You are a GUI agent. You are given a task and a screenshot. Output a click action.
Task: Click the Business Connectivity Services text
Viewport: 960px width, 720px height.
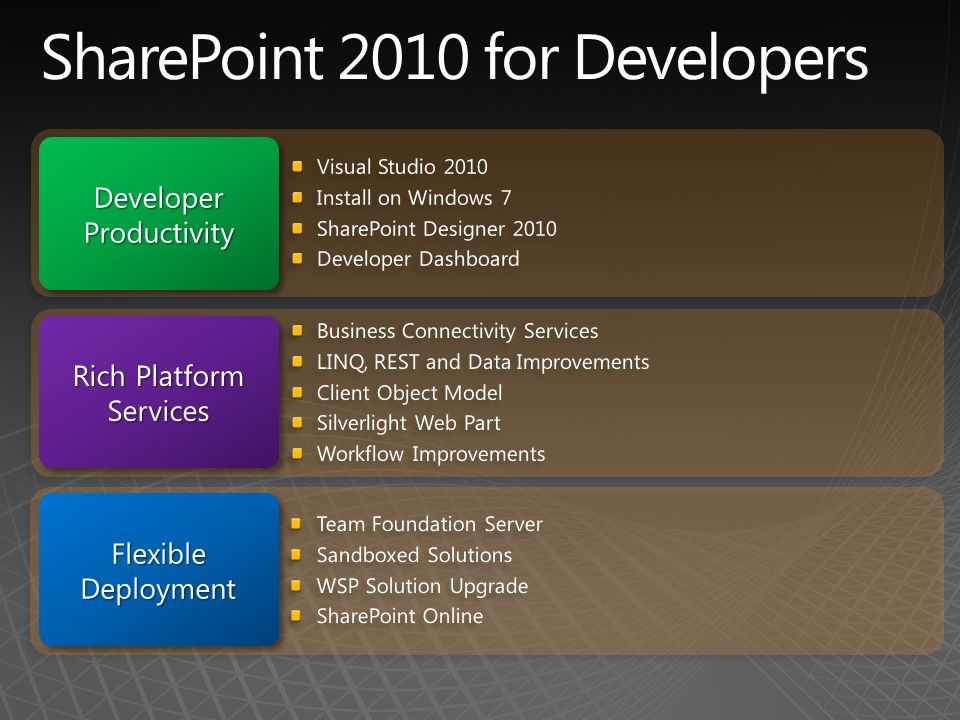(x=457, y=331)
